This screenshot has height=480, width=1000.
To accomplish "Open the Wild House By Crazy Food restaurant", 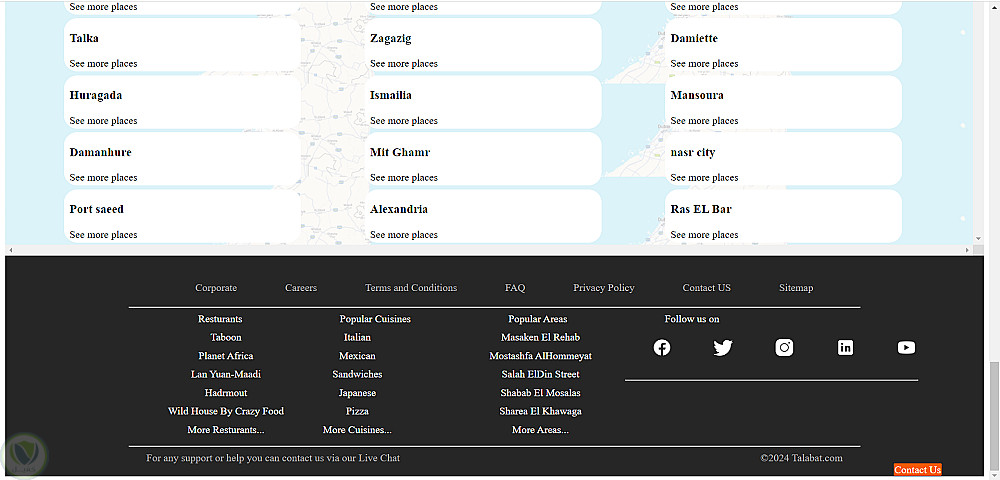I will (x=226, y=411).
